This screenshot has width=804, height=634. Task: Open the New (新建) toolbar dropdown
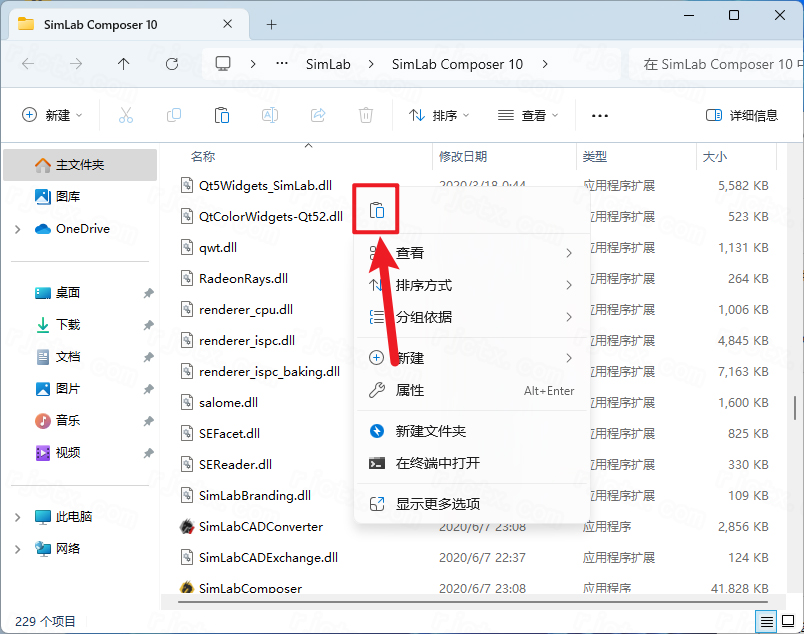pyautogui.click(x=52, y=115)
